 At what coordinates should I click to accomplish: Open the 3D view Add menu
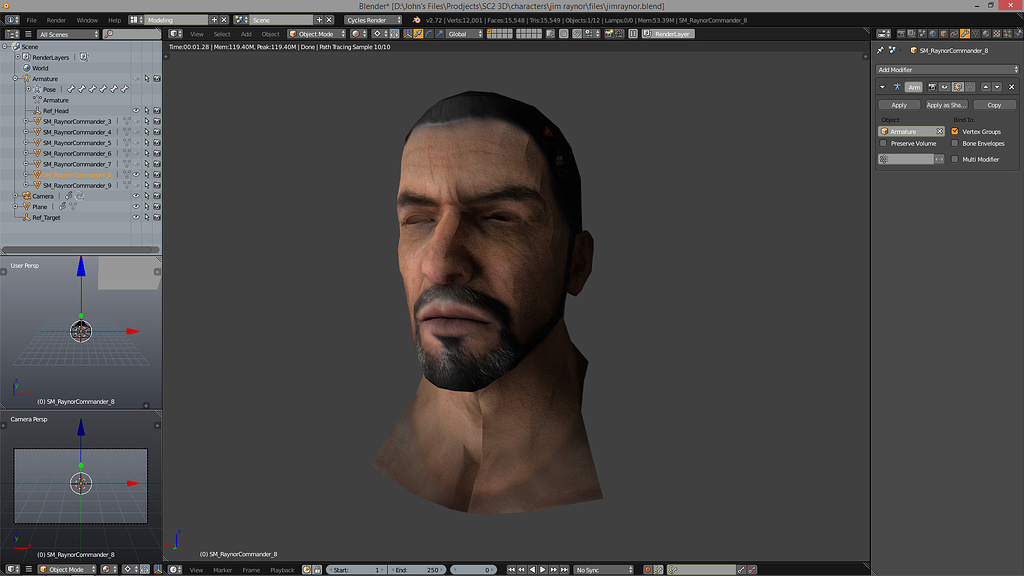coord(246,34)
